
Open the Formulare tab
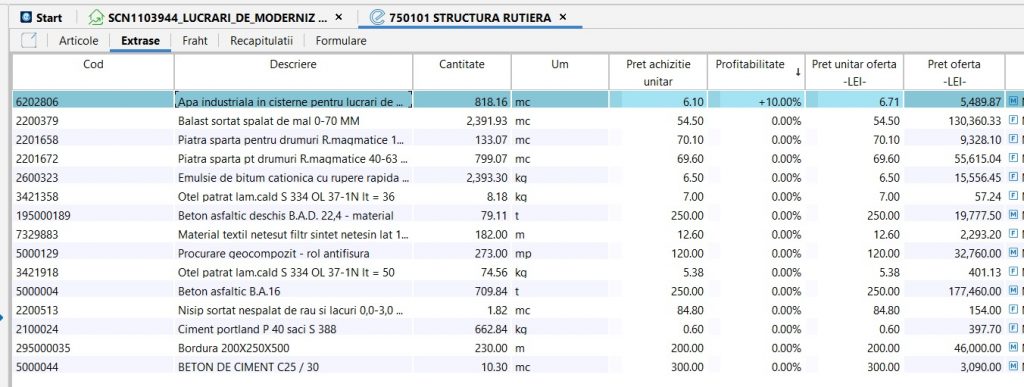(341, 40)
